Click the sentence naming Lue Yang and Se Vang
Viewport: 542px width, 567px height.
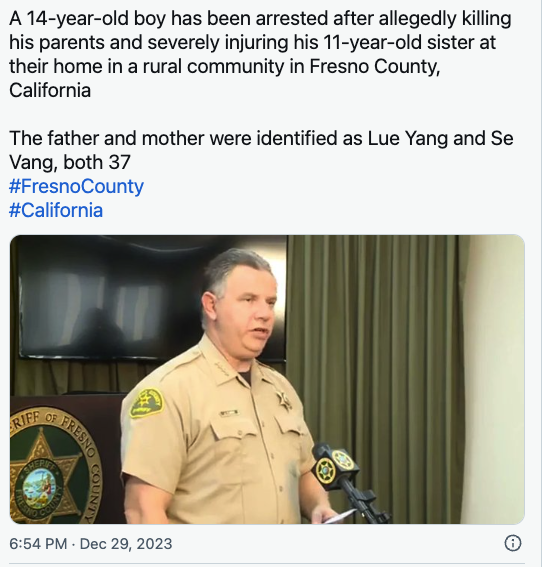pyautogui.click(x=261, y=150)
